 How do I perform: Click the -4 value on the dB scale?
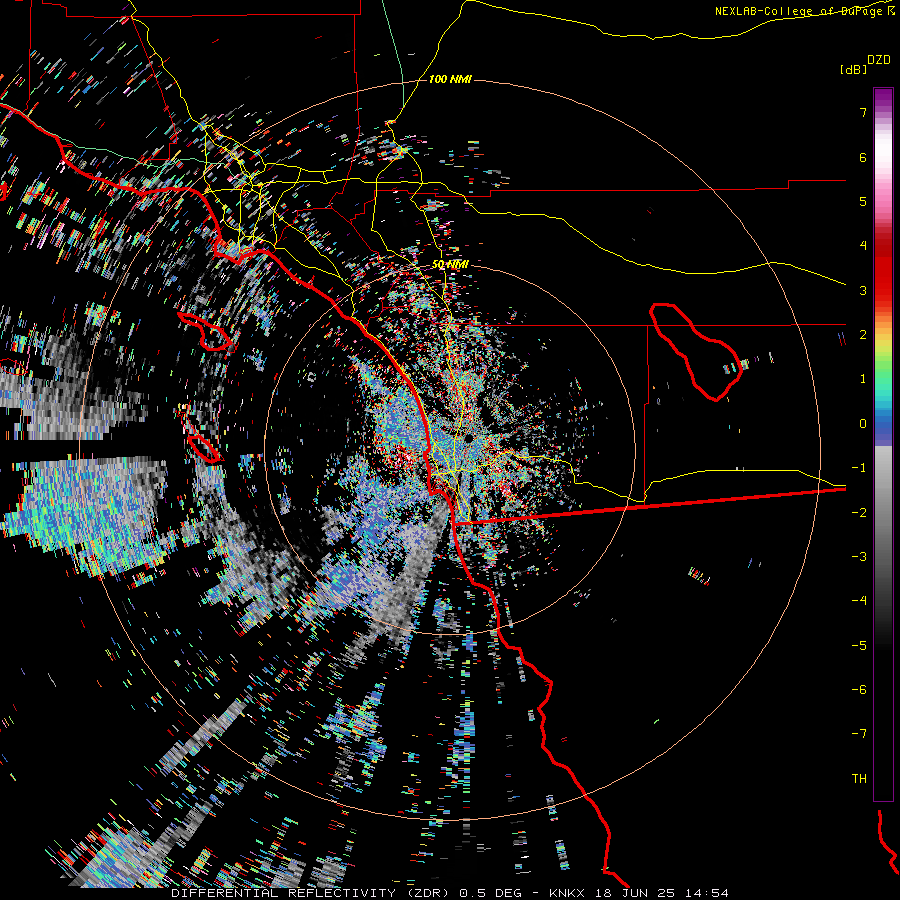[859, 601]
